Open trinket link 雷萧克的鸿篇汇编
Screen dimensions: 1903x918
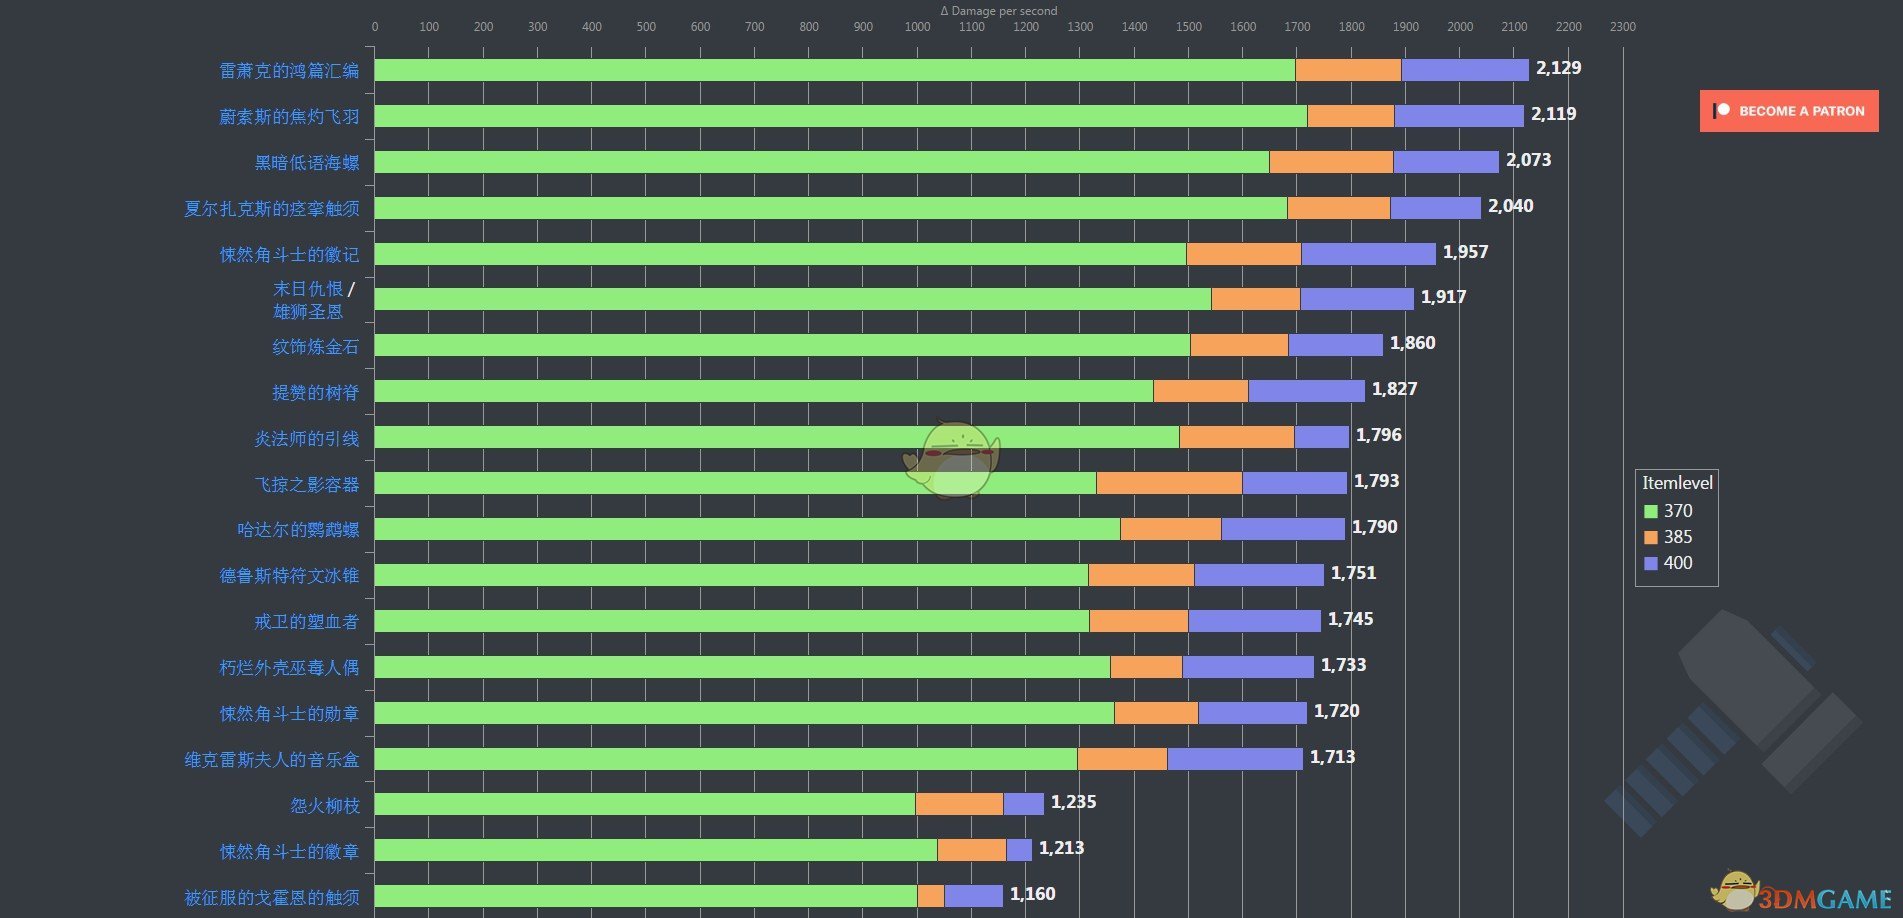click(x=289, y=70)
